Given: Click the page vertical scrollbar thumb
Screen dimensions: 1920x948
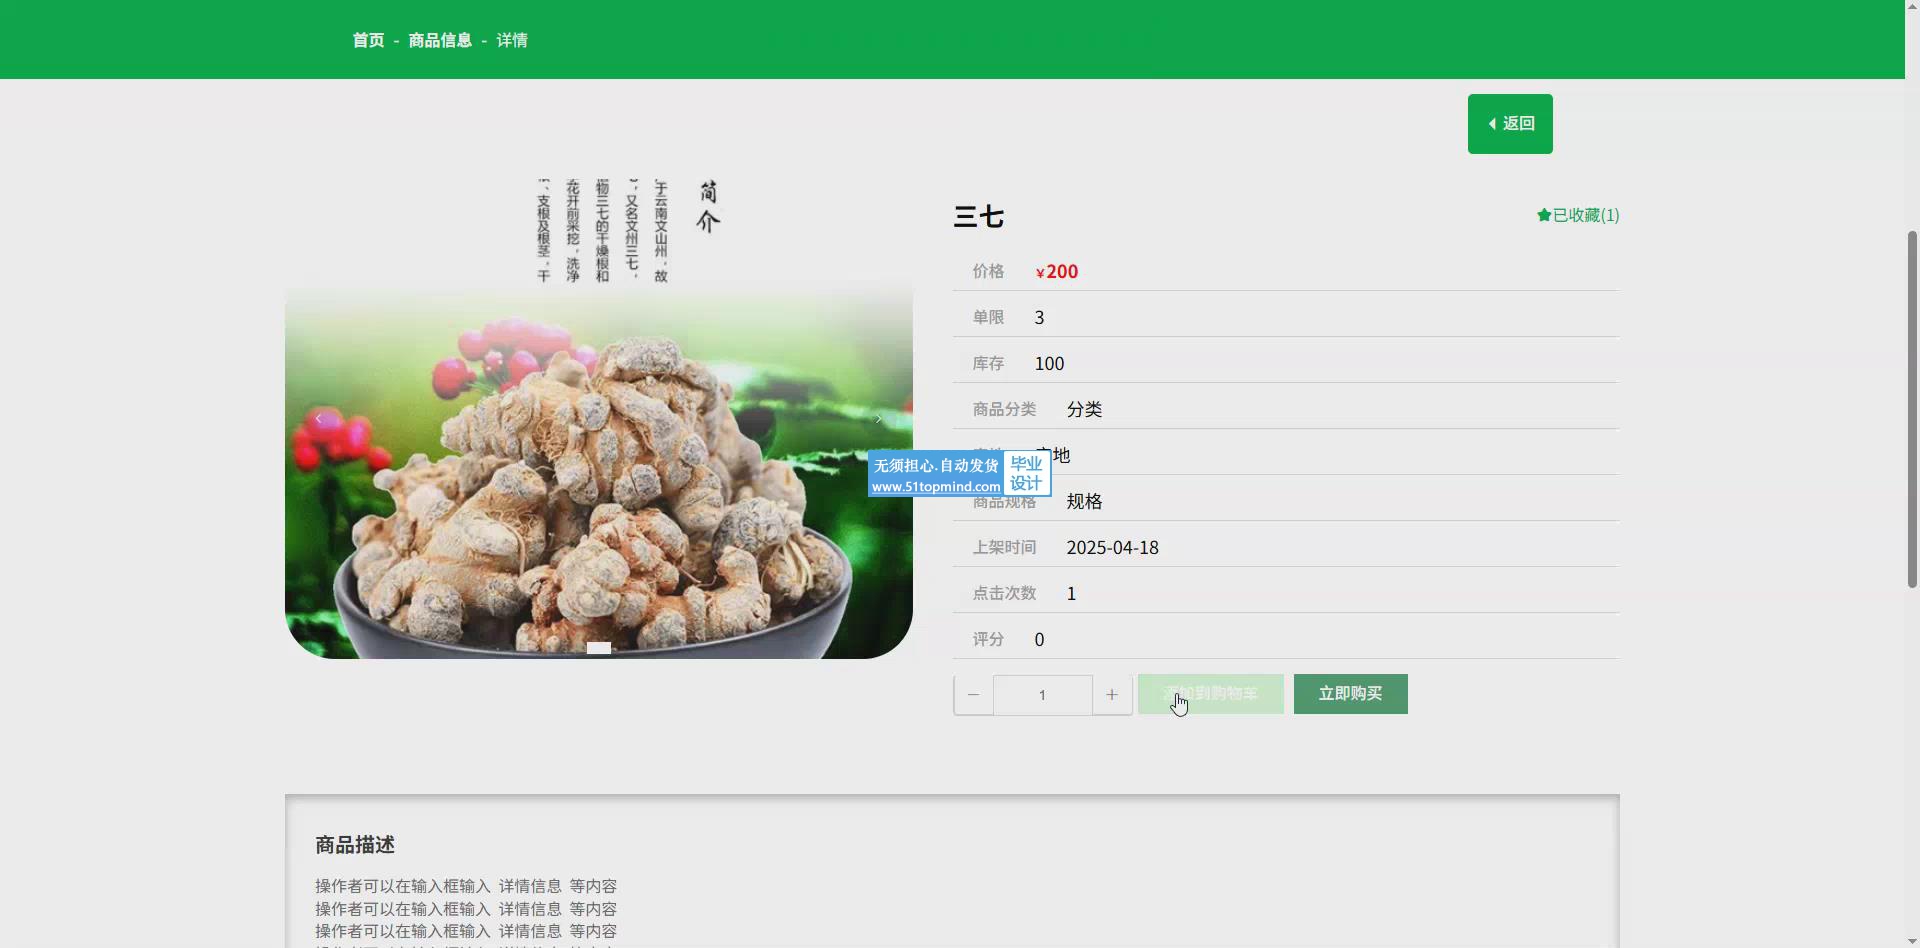Looking at the screenshot, I should (x=1912, y=408).
